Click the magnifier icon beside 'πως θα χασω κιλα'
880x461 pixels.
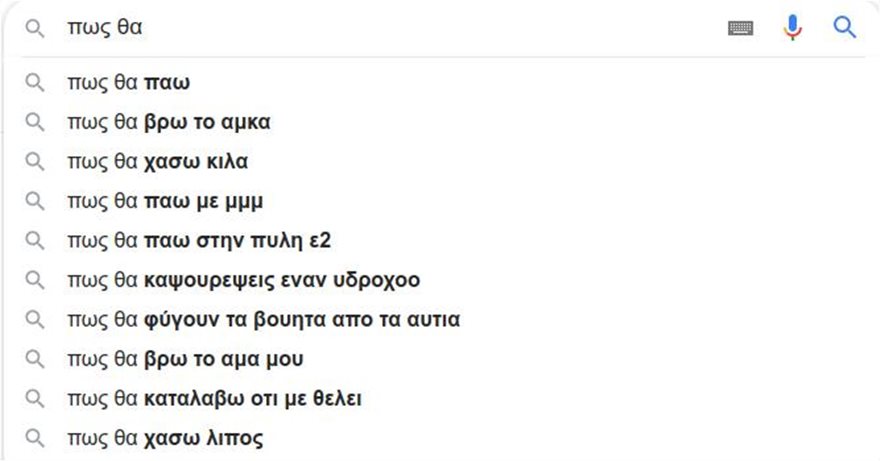pyautogui.click(x=35, y=162)
